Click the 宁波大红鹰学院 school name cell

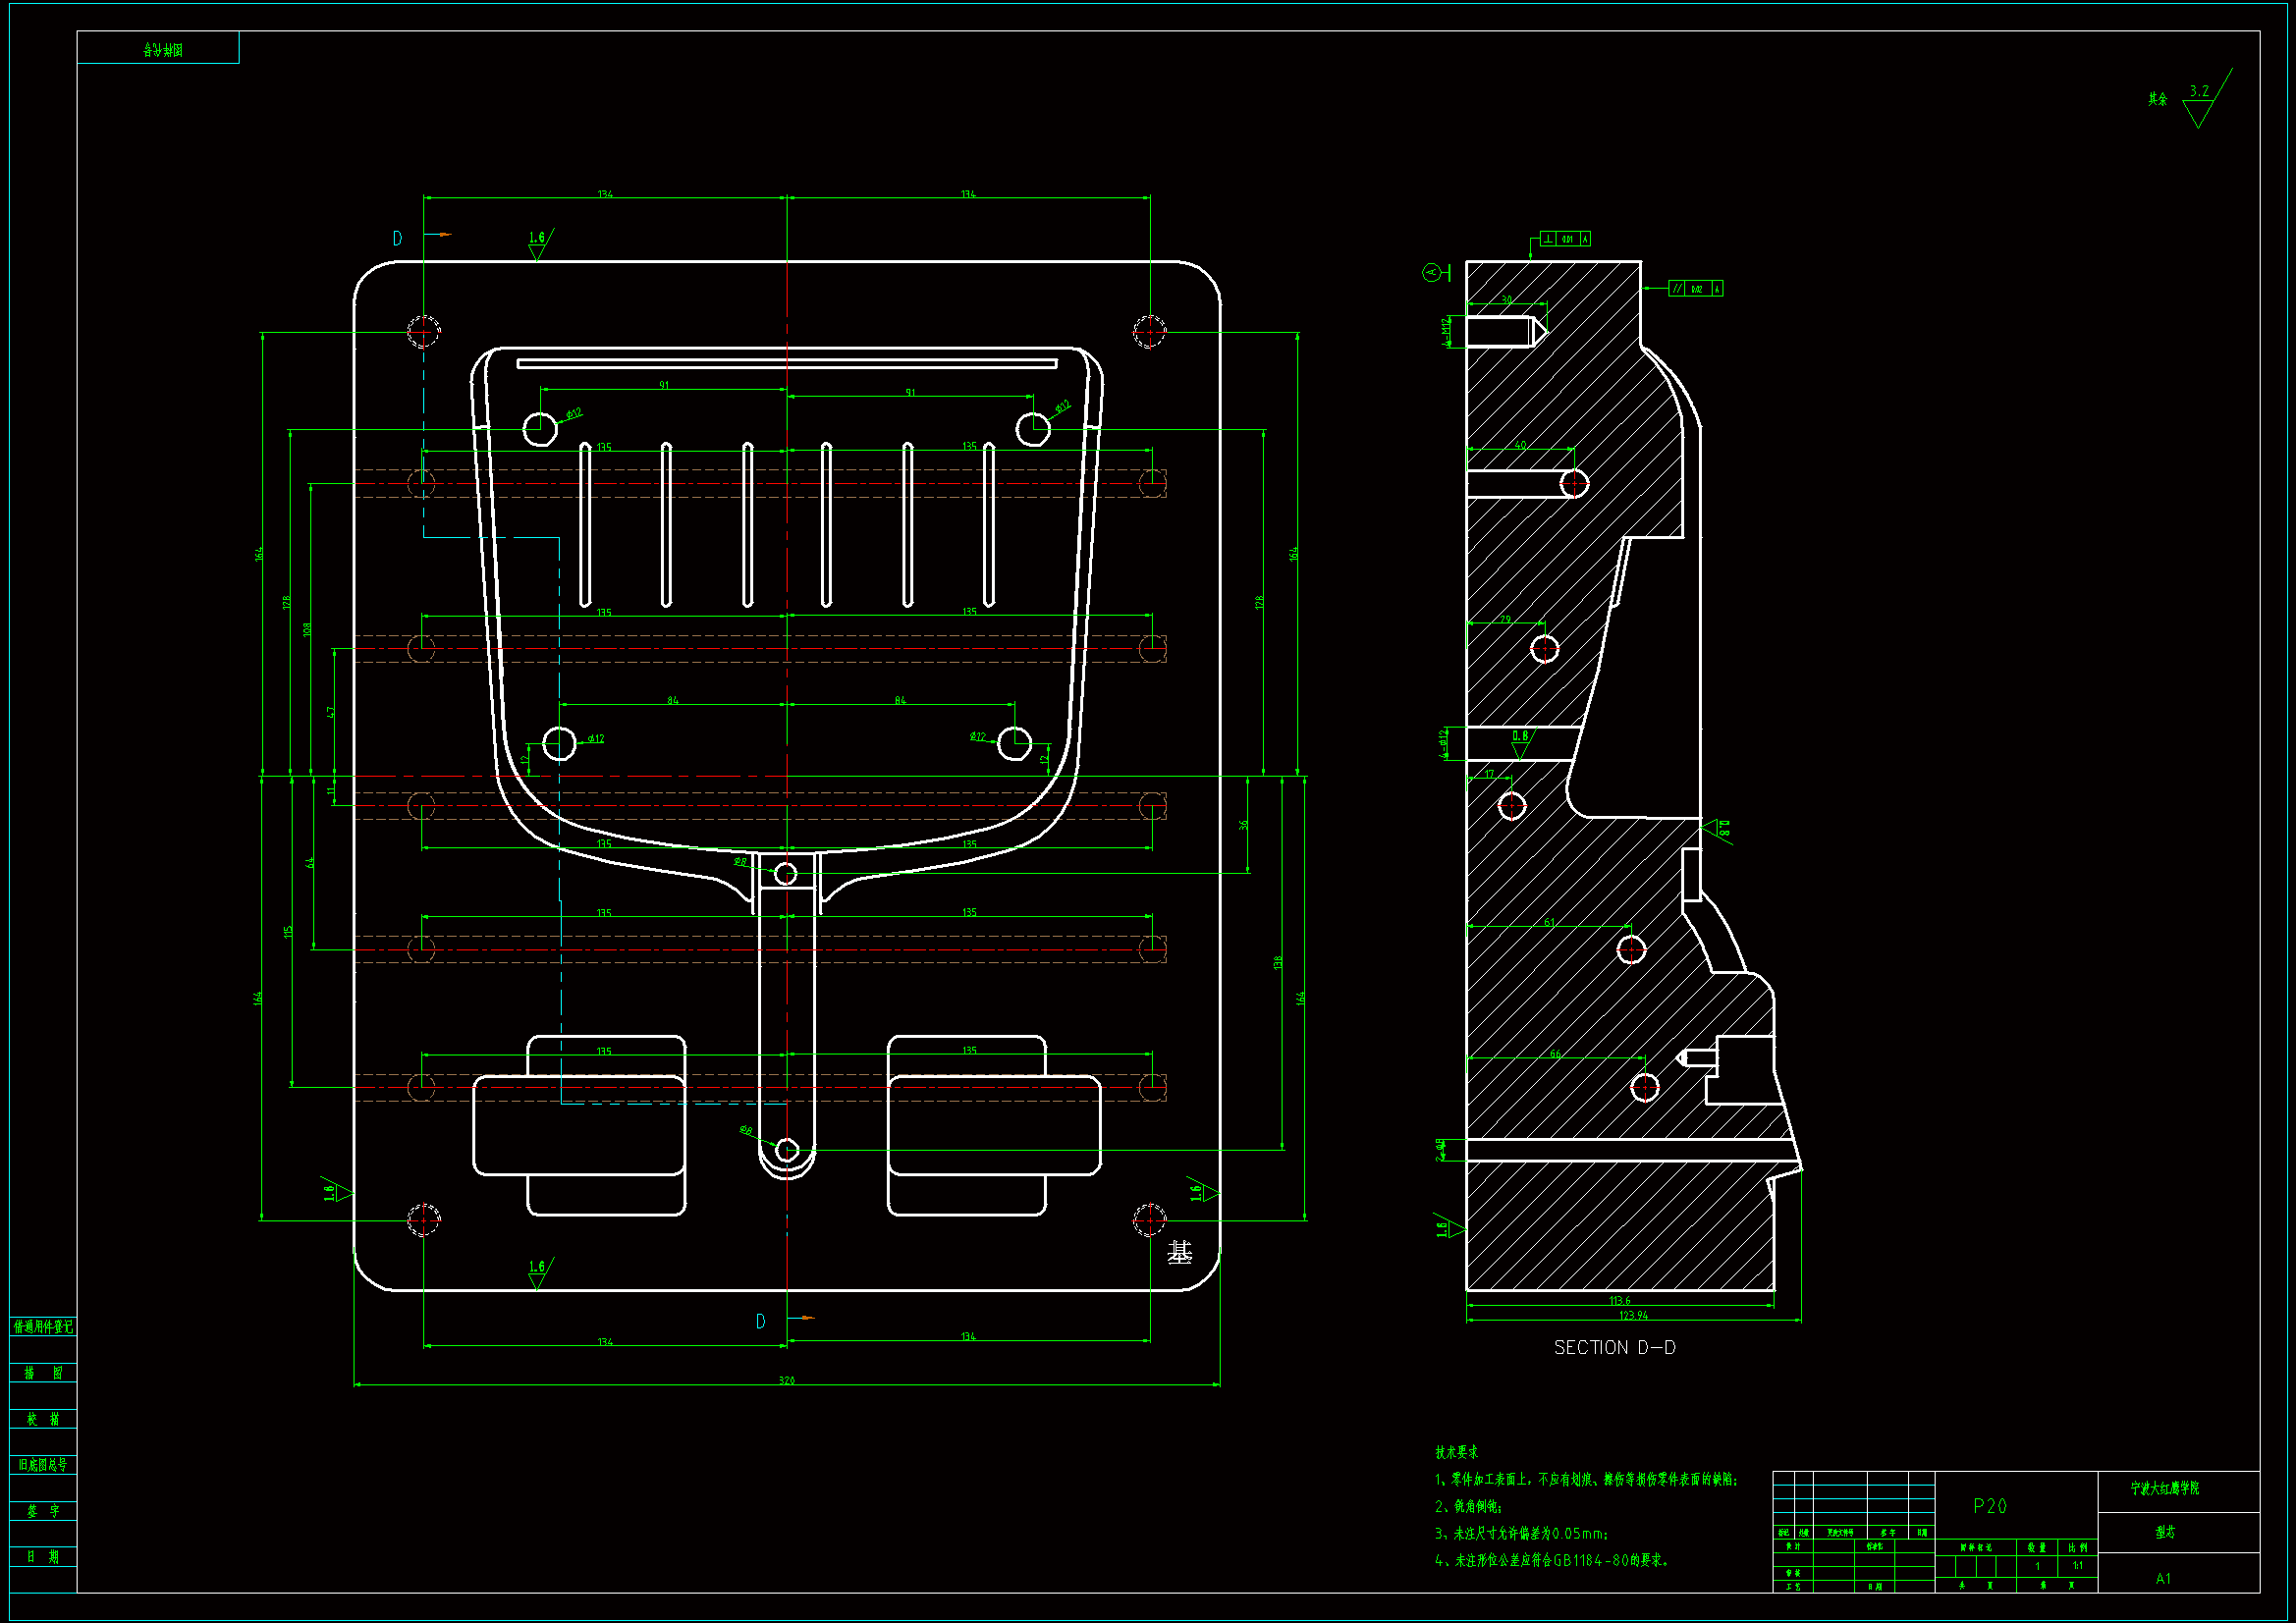point(2164,1488)
